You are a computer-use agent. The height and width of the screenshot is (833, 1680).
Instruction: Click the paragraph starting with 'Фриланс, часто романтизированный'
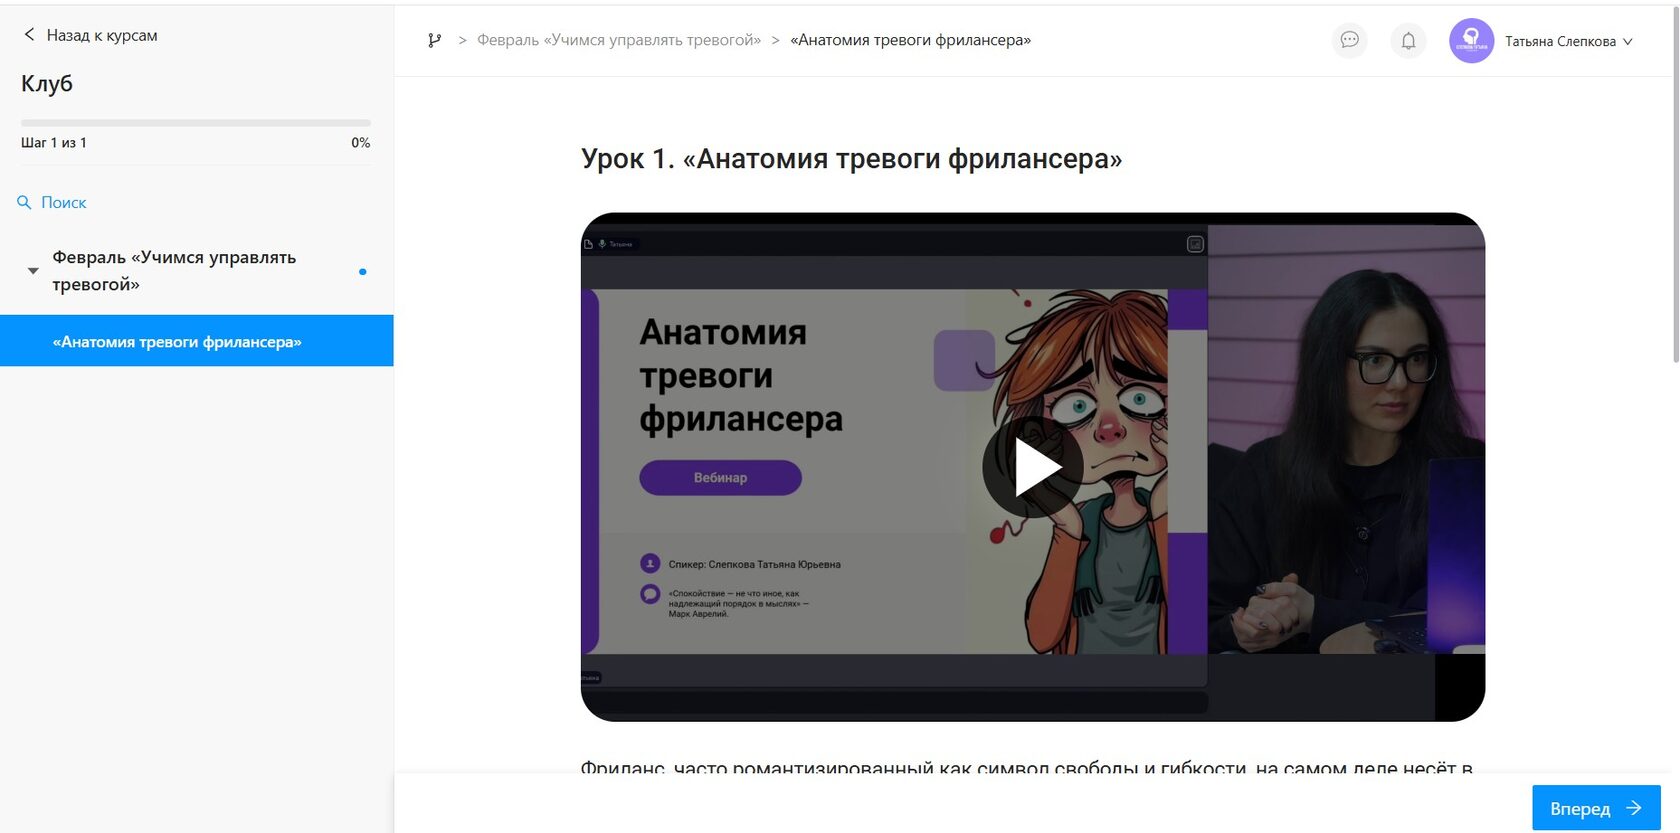(1027, 767)
